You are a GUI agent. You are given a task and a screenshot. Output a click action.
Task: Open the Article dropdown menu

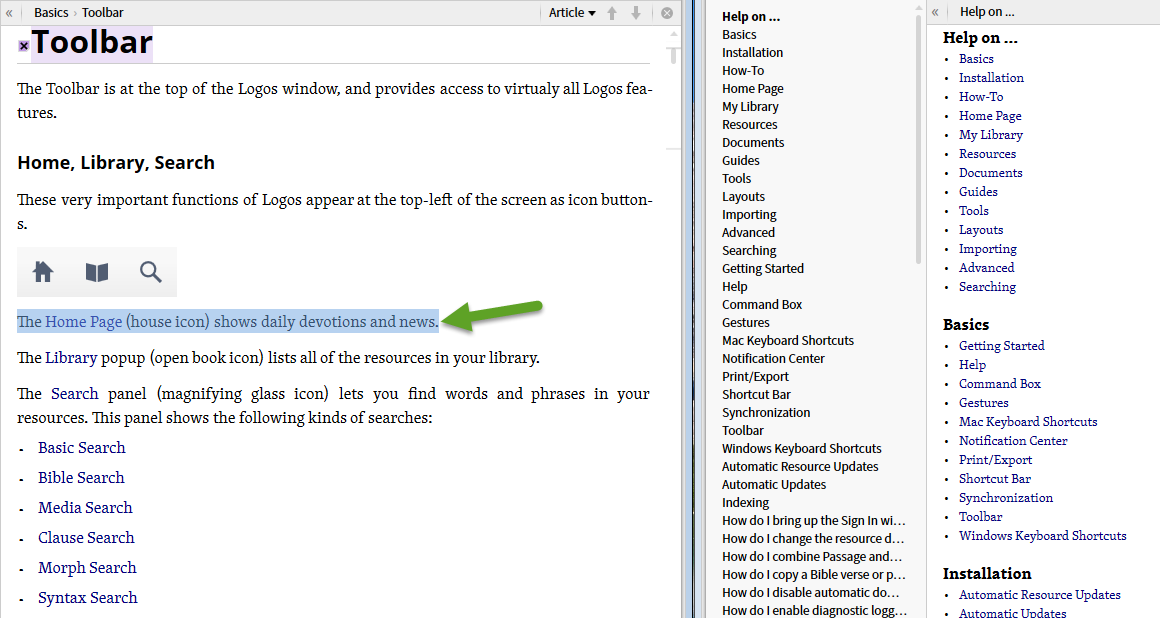point(572,13)
